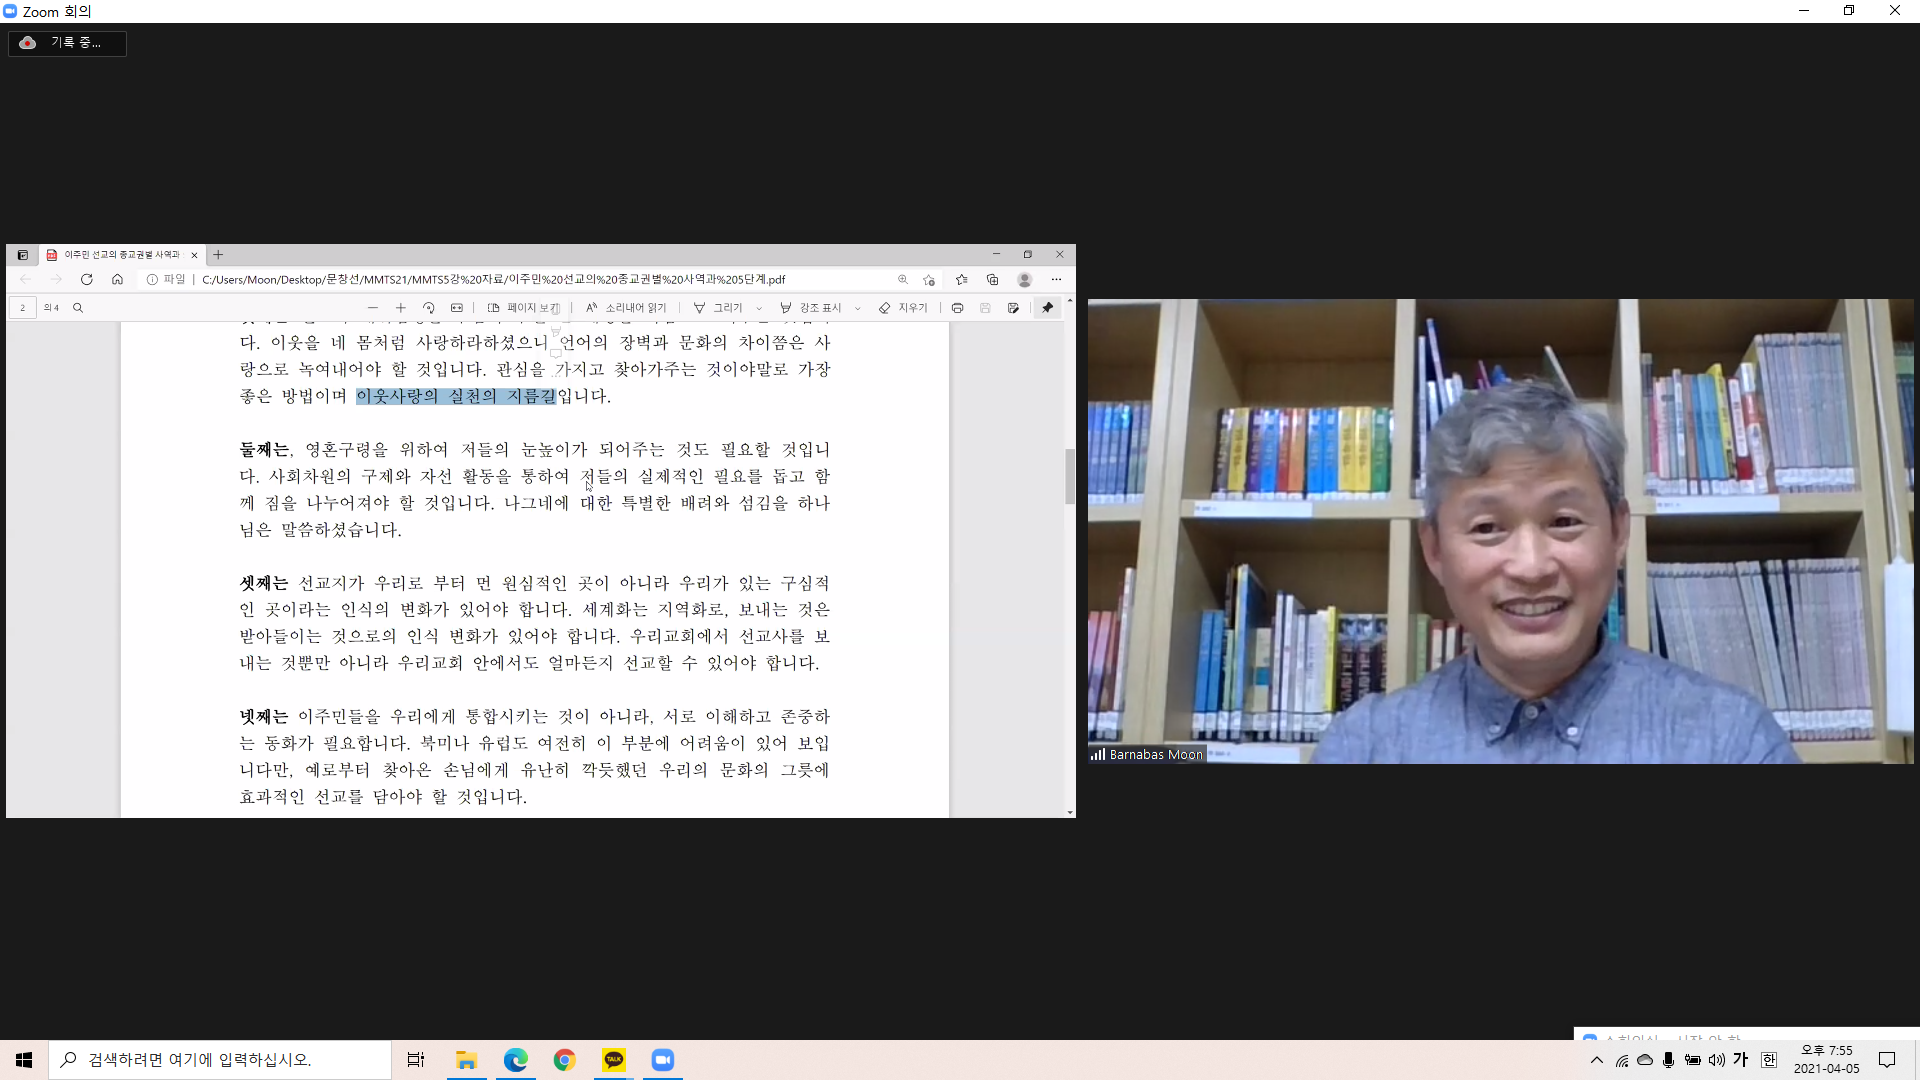Open a new browser tab
The image size is (1920, 1080).
click(x=218, y=255)
